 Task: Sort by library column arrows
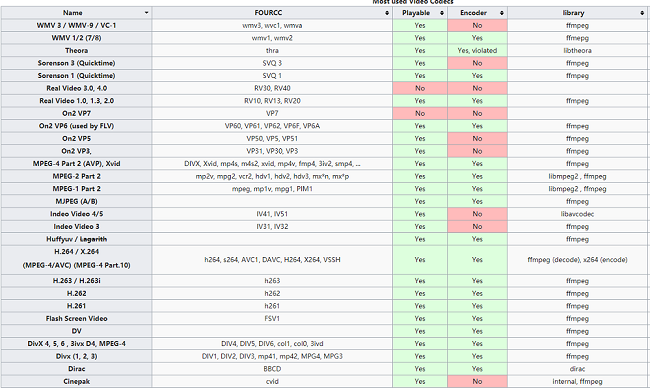pyautogui.click(x=642, y=13)
